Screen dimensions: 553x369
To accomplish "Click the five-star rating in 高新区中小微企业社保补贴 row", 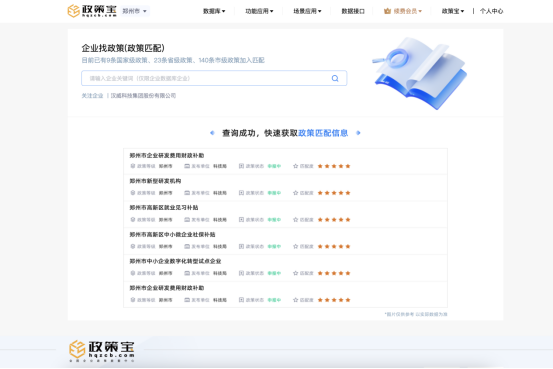I will click(x=334, y=247).
